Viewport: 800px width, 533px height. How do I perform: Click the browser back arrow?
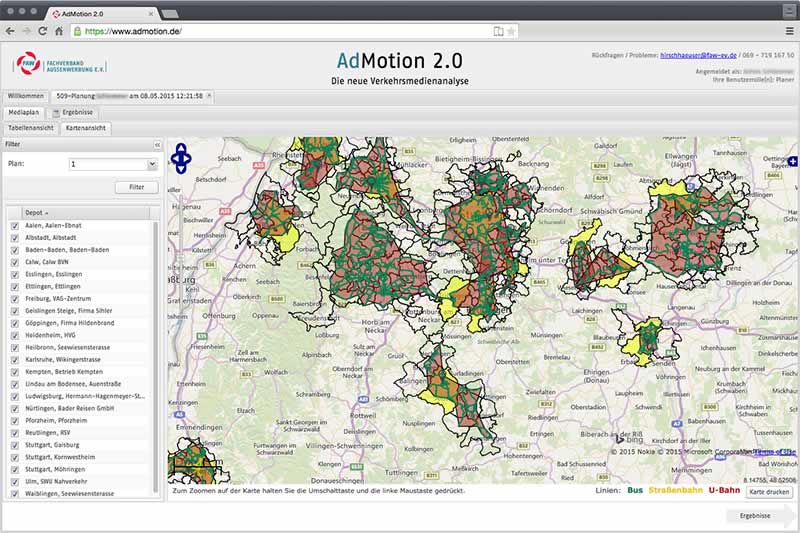(10, 31)
